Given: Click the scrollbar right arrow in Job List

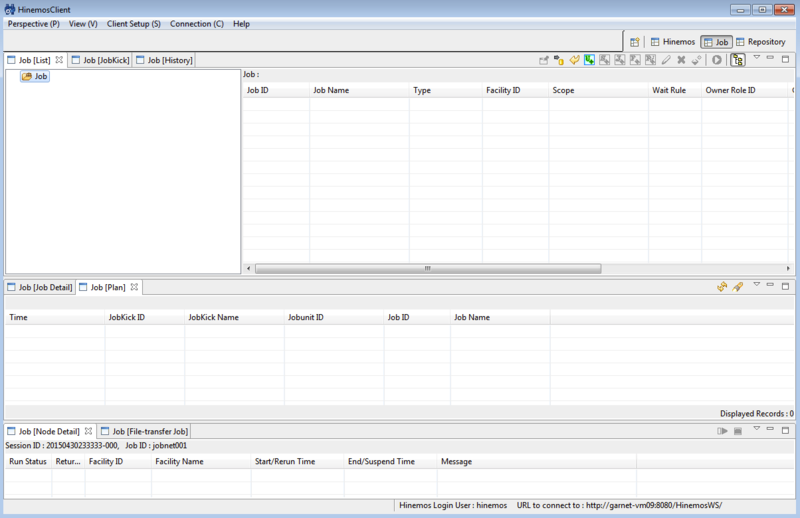Looking at the screenshot, I should [x=788, y=268].
